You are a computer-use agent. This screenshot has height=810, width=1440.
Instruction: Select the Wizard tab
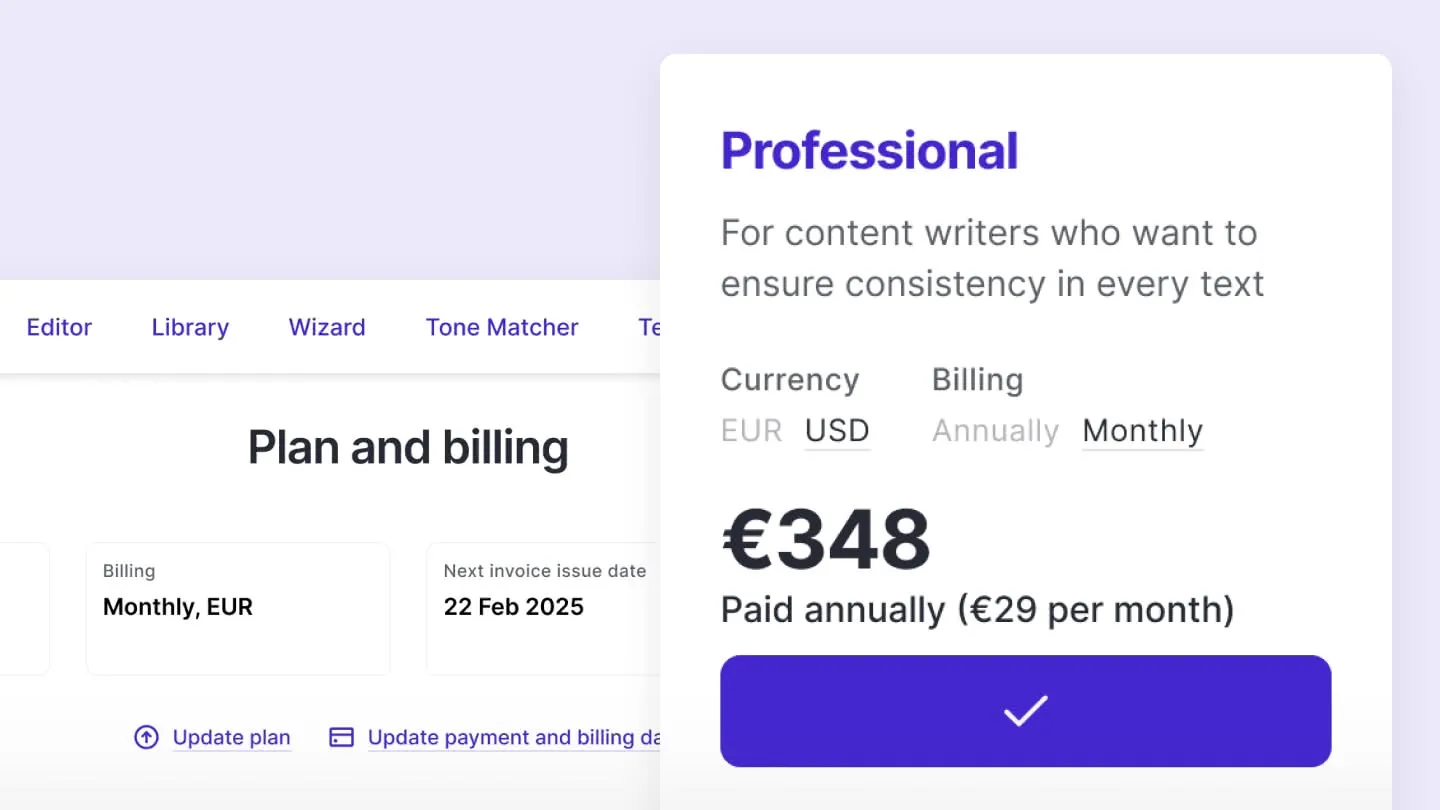tap(326, 327)
